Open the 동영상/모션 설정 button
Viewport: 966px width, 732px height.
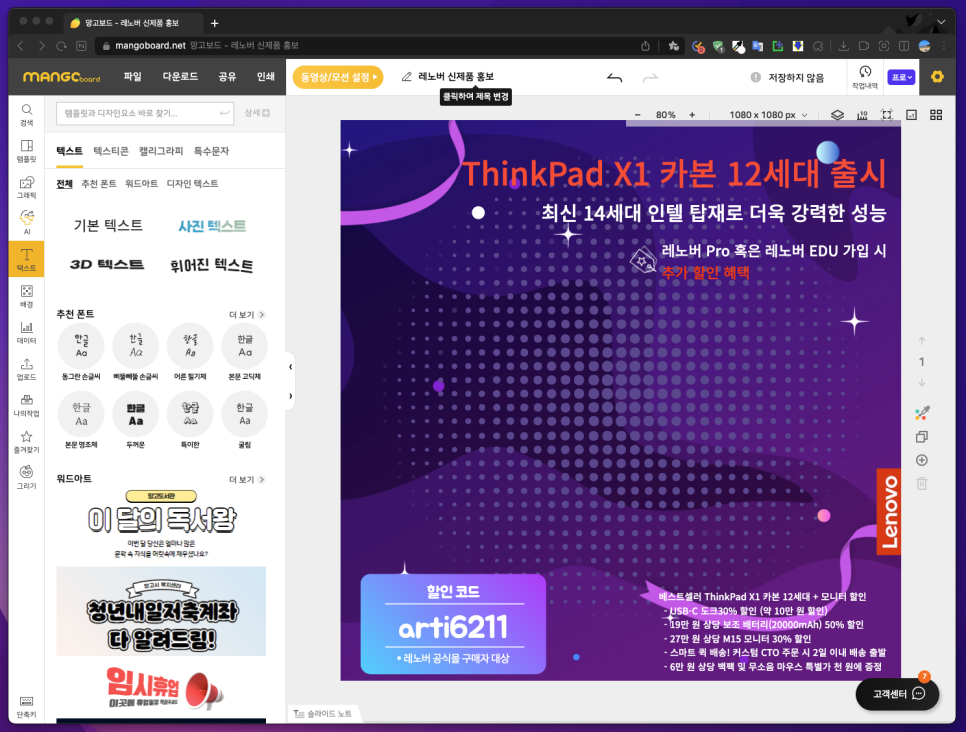[x=338, y=77]
